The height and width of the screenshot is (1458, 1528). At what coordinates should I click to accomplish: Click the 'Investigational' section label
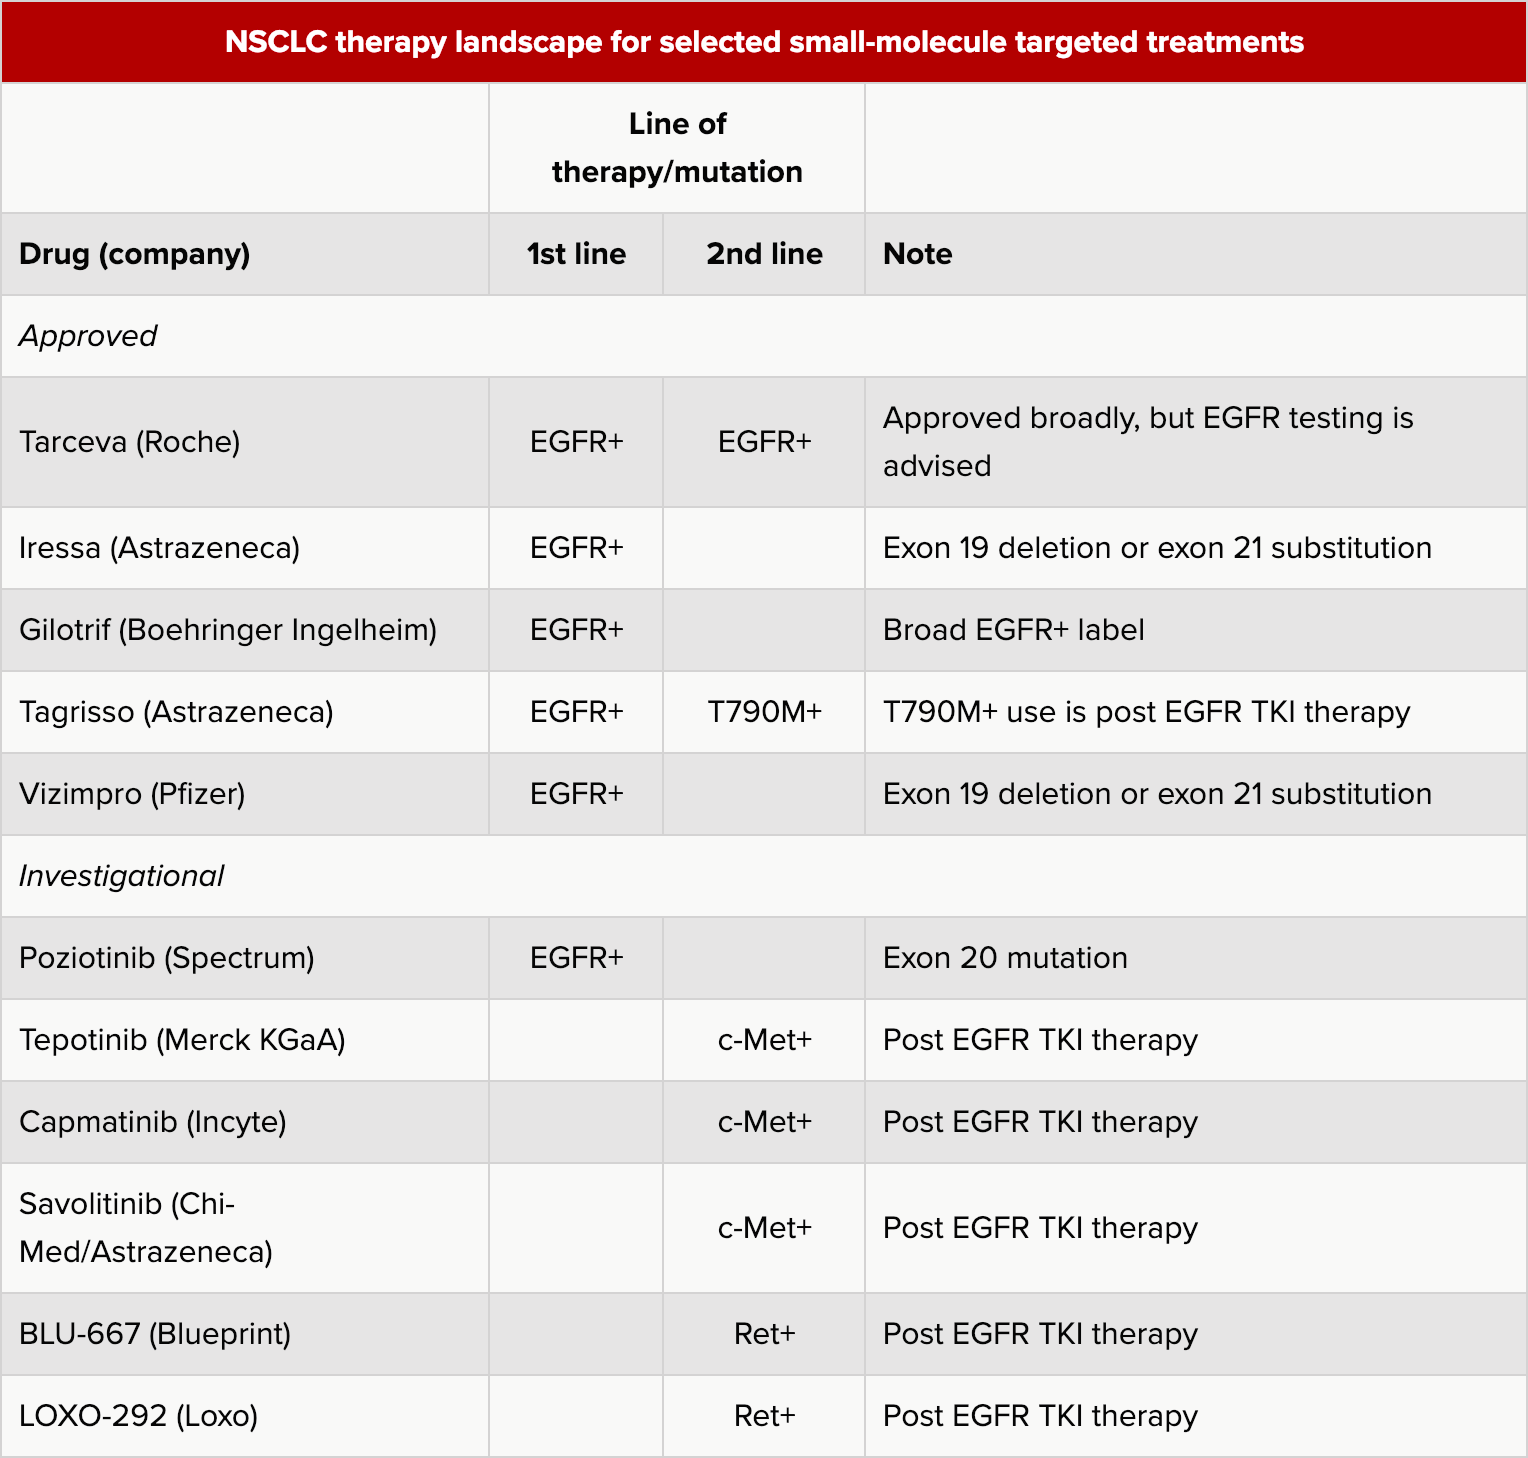(122, 876)
